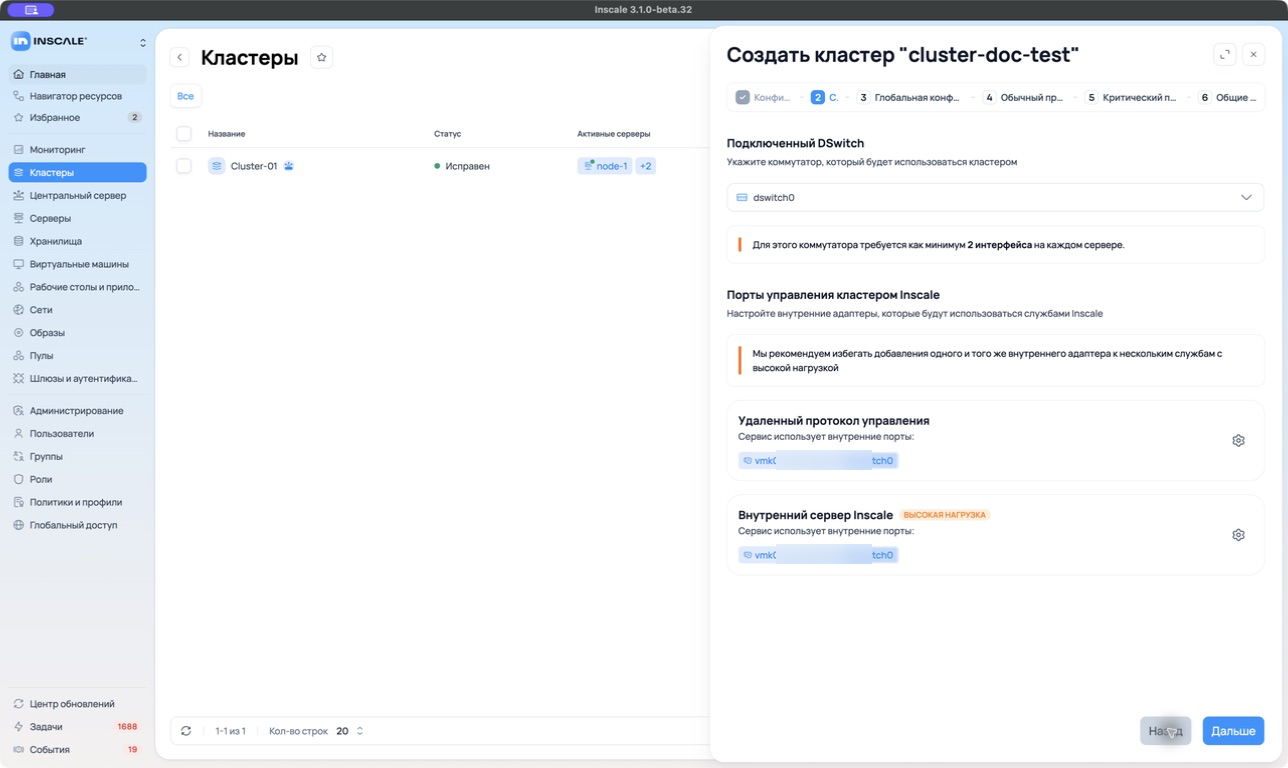Tick checkbox for Cluster-01 row
The width and height of the screenshot is (1288, 768).
(184, 166)
